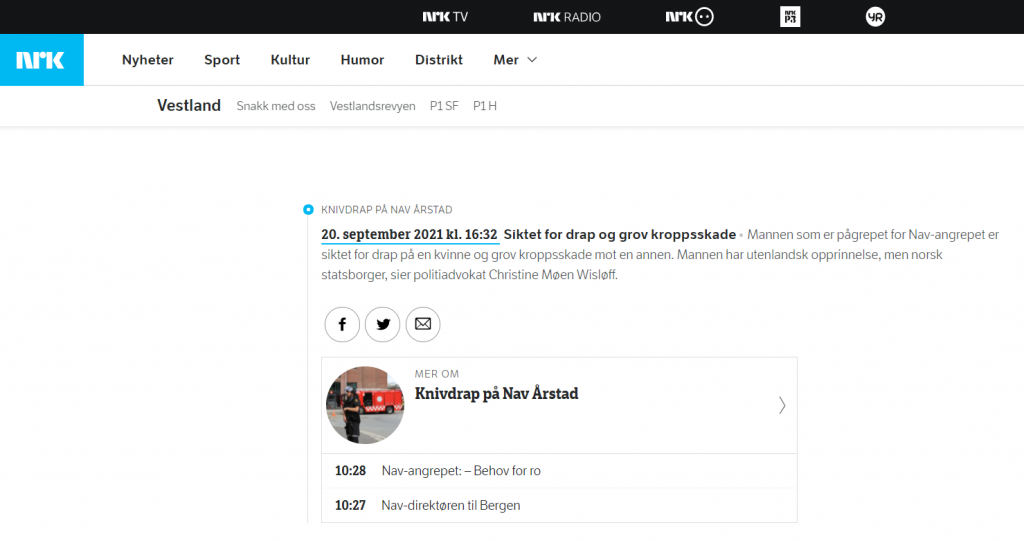Viewport: 1024px width, 541px height.
Task: Share article on Twitter
Action: 382,324
